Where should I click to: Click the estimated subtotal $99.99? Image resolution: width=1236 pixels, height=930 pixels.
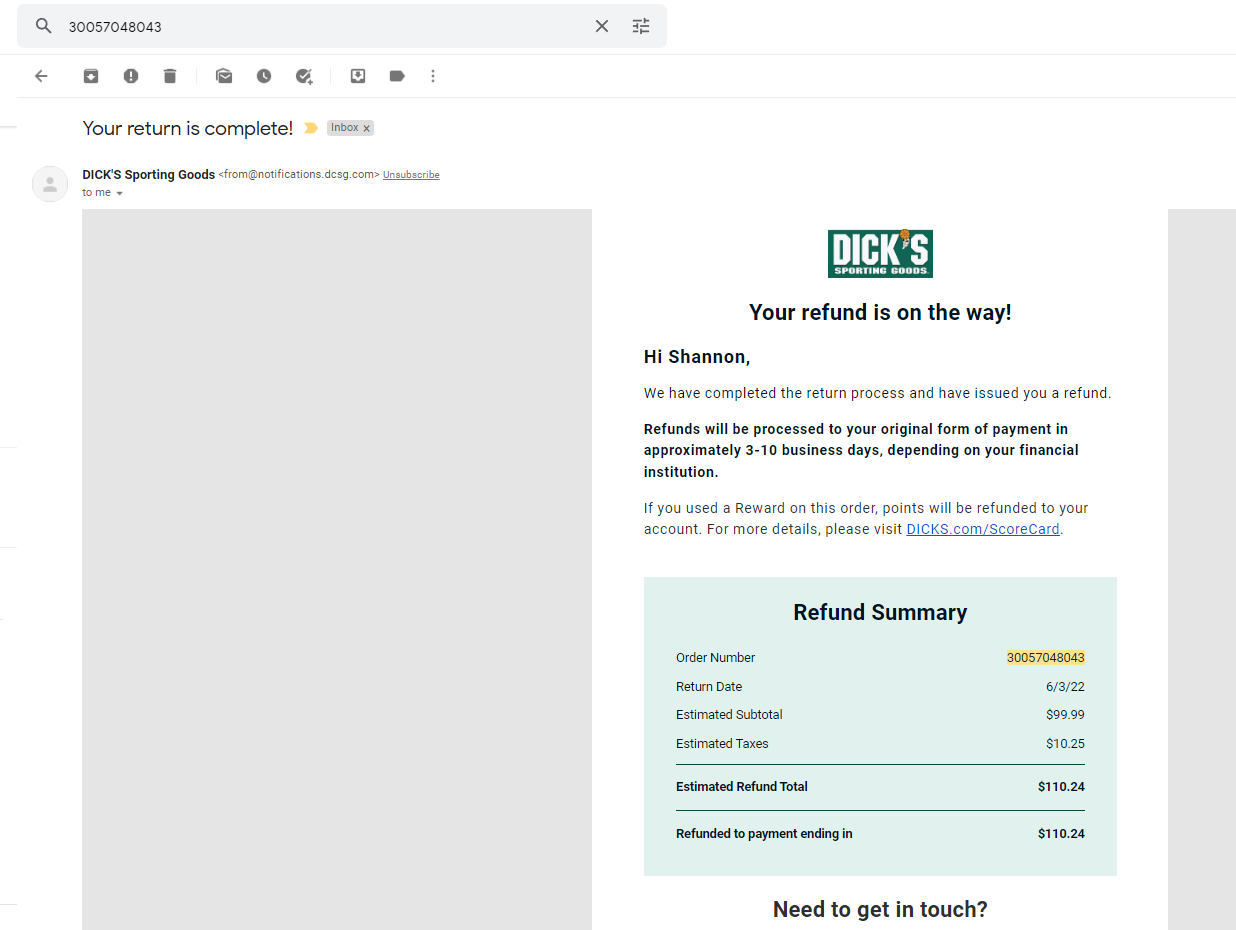click(x=1065, y=715)
